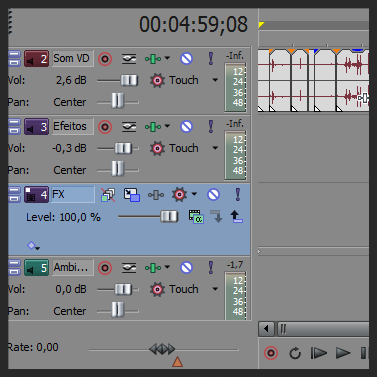
Task: Invert phase on Som VD track
Action: 129,59
